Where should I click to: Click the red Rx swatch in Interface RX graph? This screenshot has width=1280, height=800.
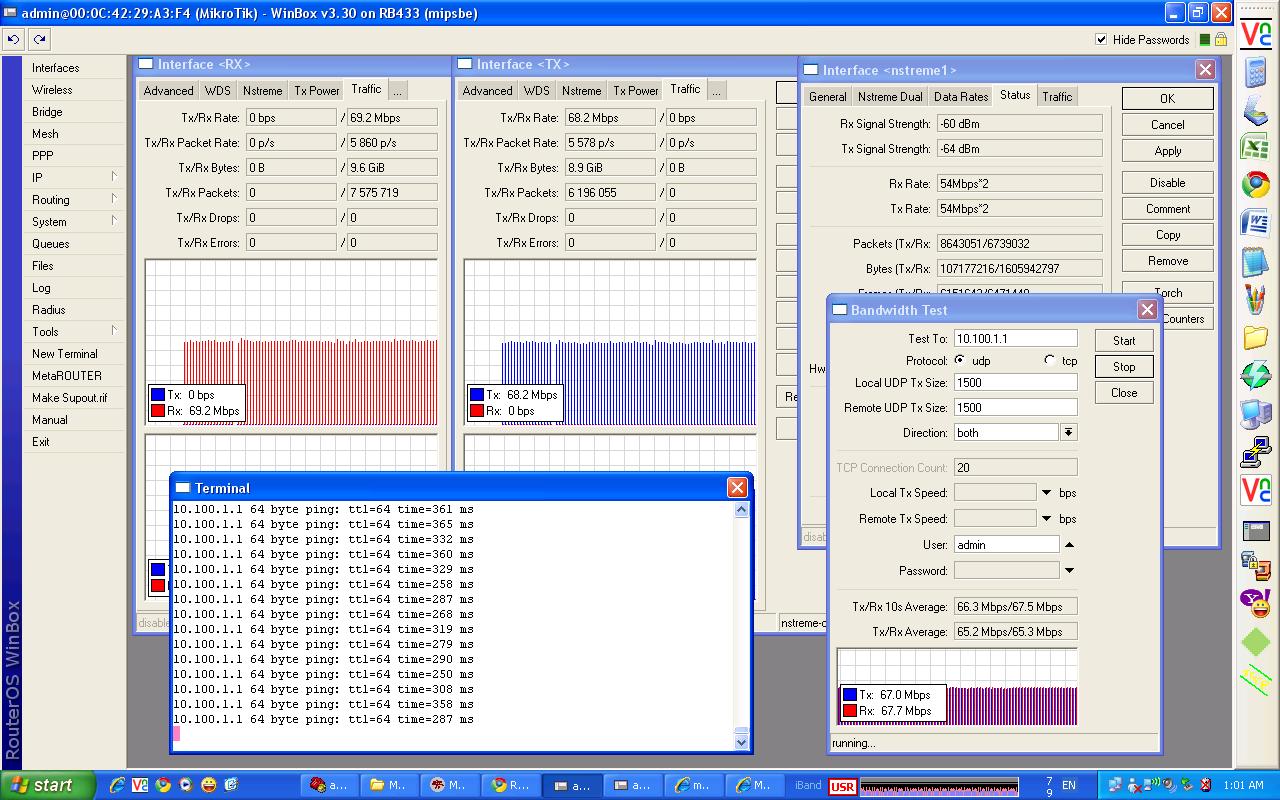158,411
